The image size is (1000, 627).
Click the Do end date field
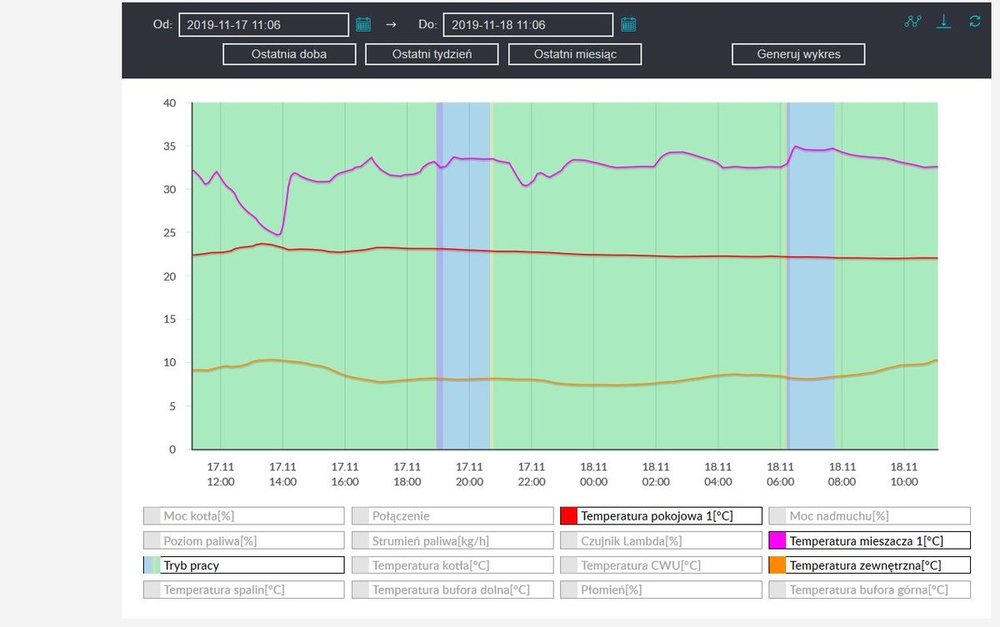527,25
